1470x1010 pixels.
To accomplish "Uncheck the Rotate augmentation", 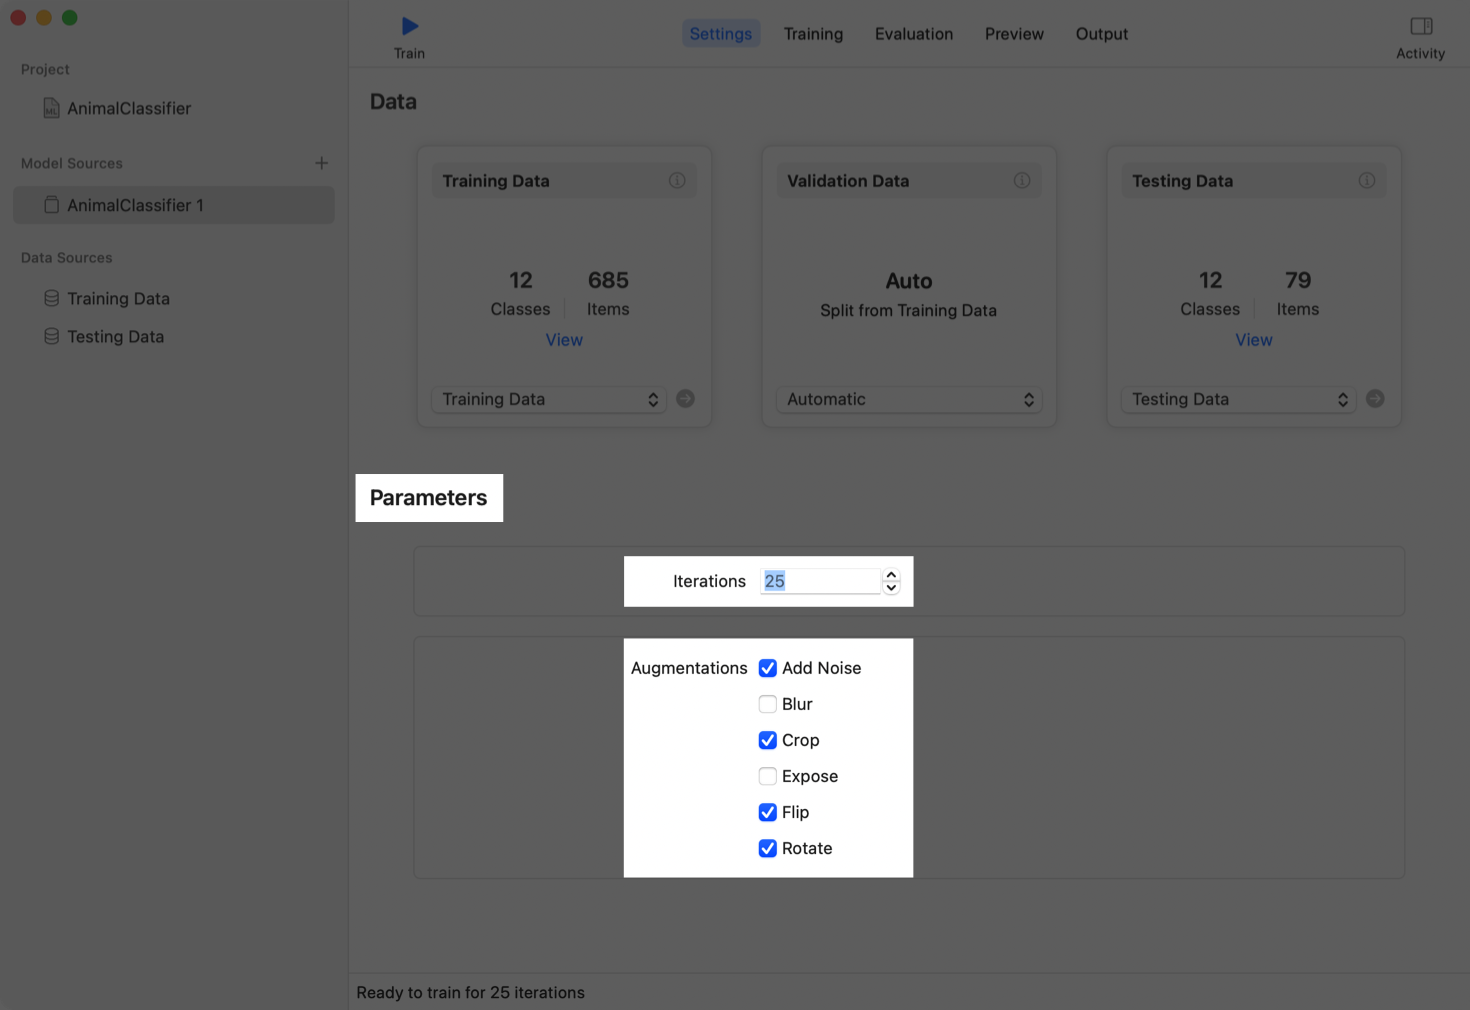I will point(768,848).
